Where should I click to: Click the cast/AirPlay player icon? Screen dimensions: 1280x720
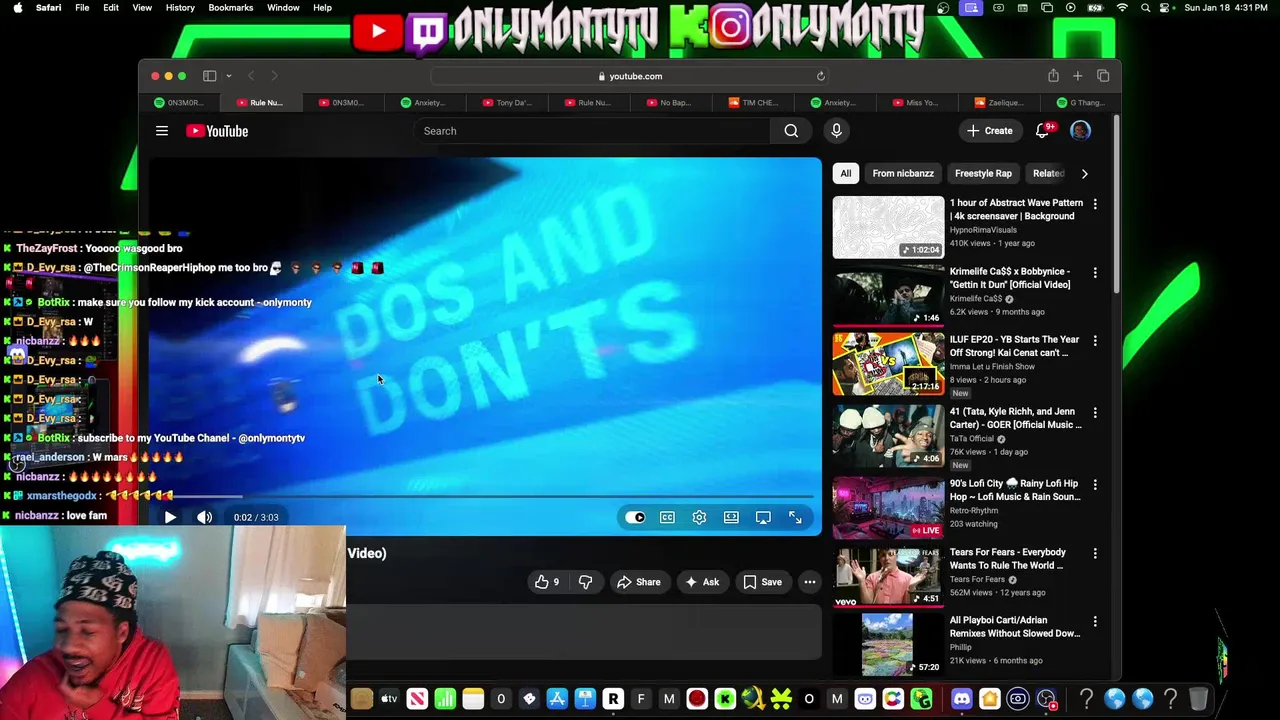pos(763,517)
